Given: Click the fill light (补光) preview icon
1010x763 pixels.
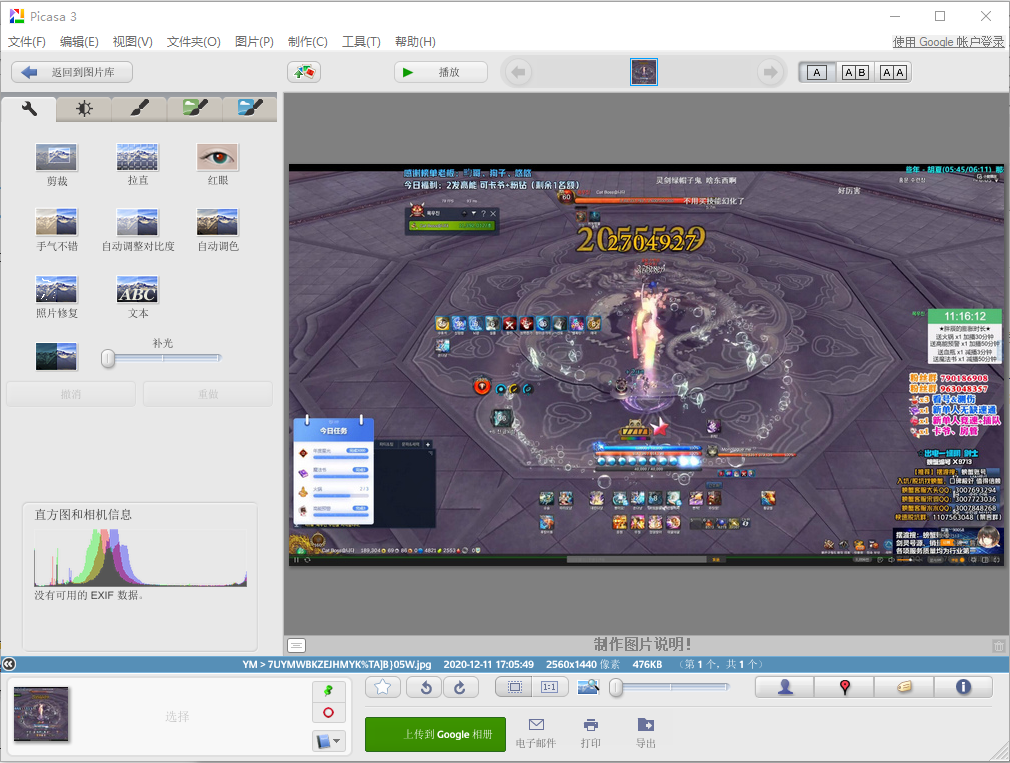Looking at the screenshot, I should 57,357.
